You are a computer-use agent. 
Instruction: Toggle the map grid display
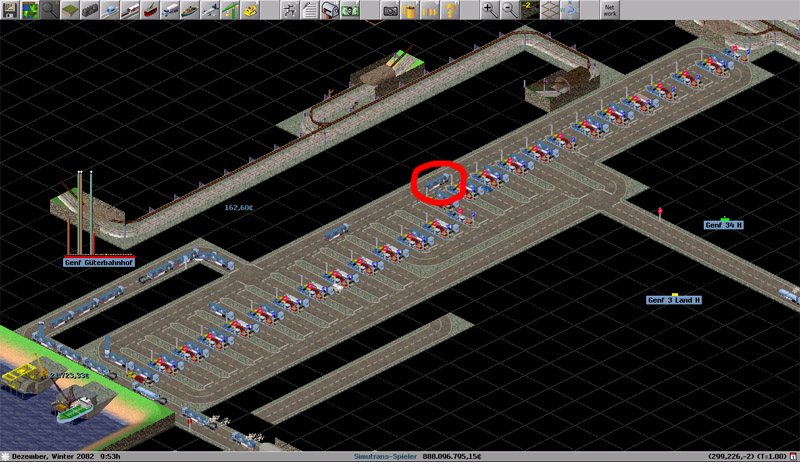pyautogui.click(x=549, y=11)
